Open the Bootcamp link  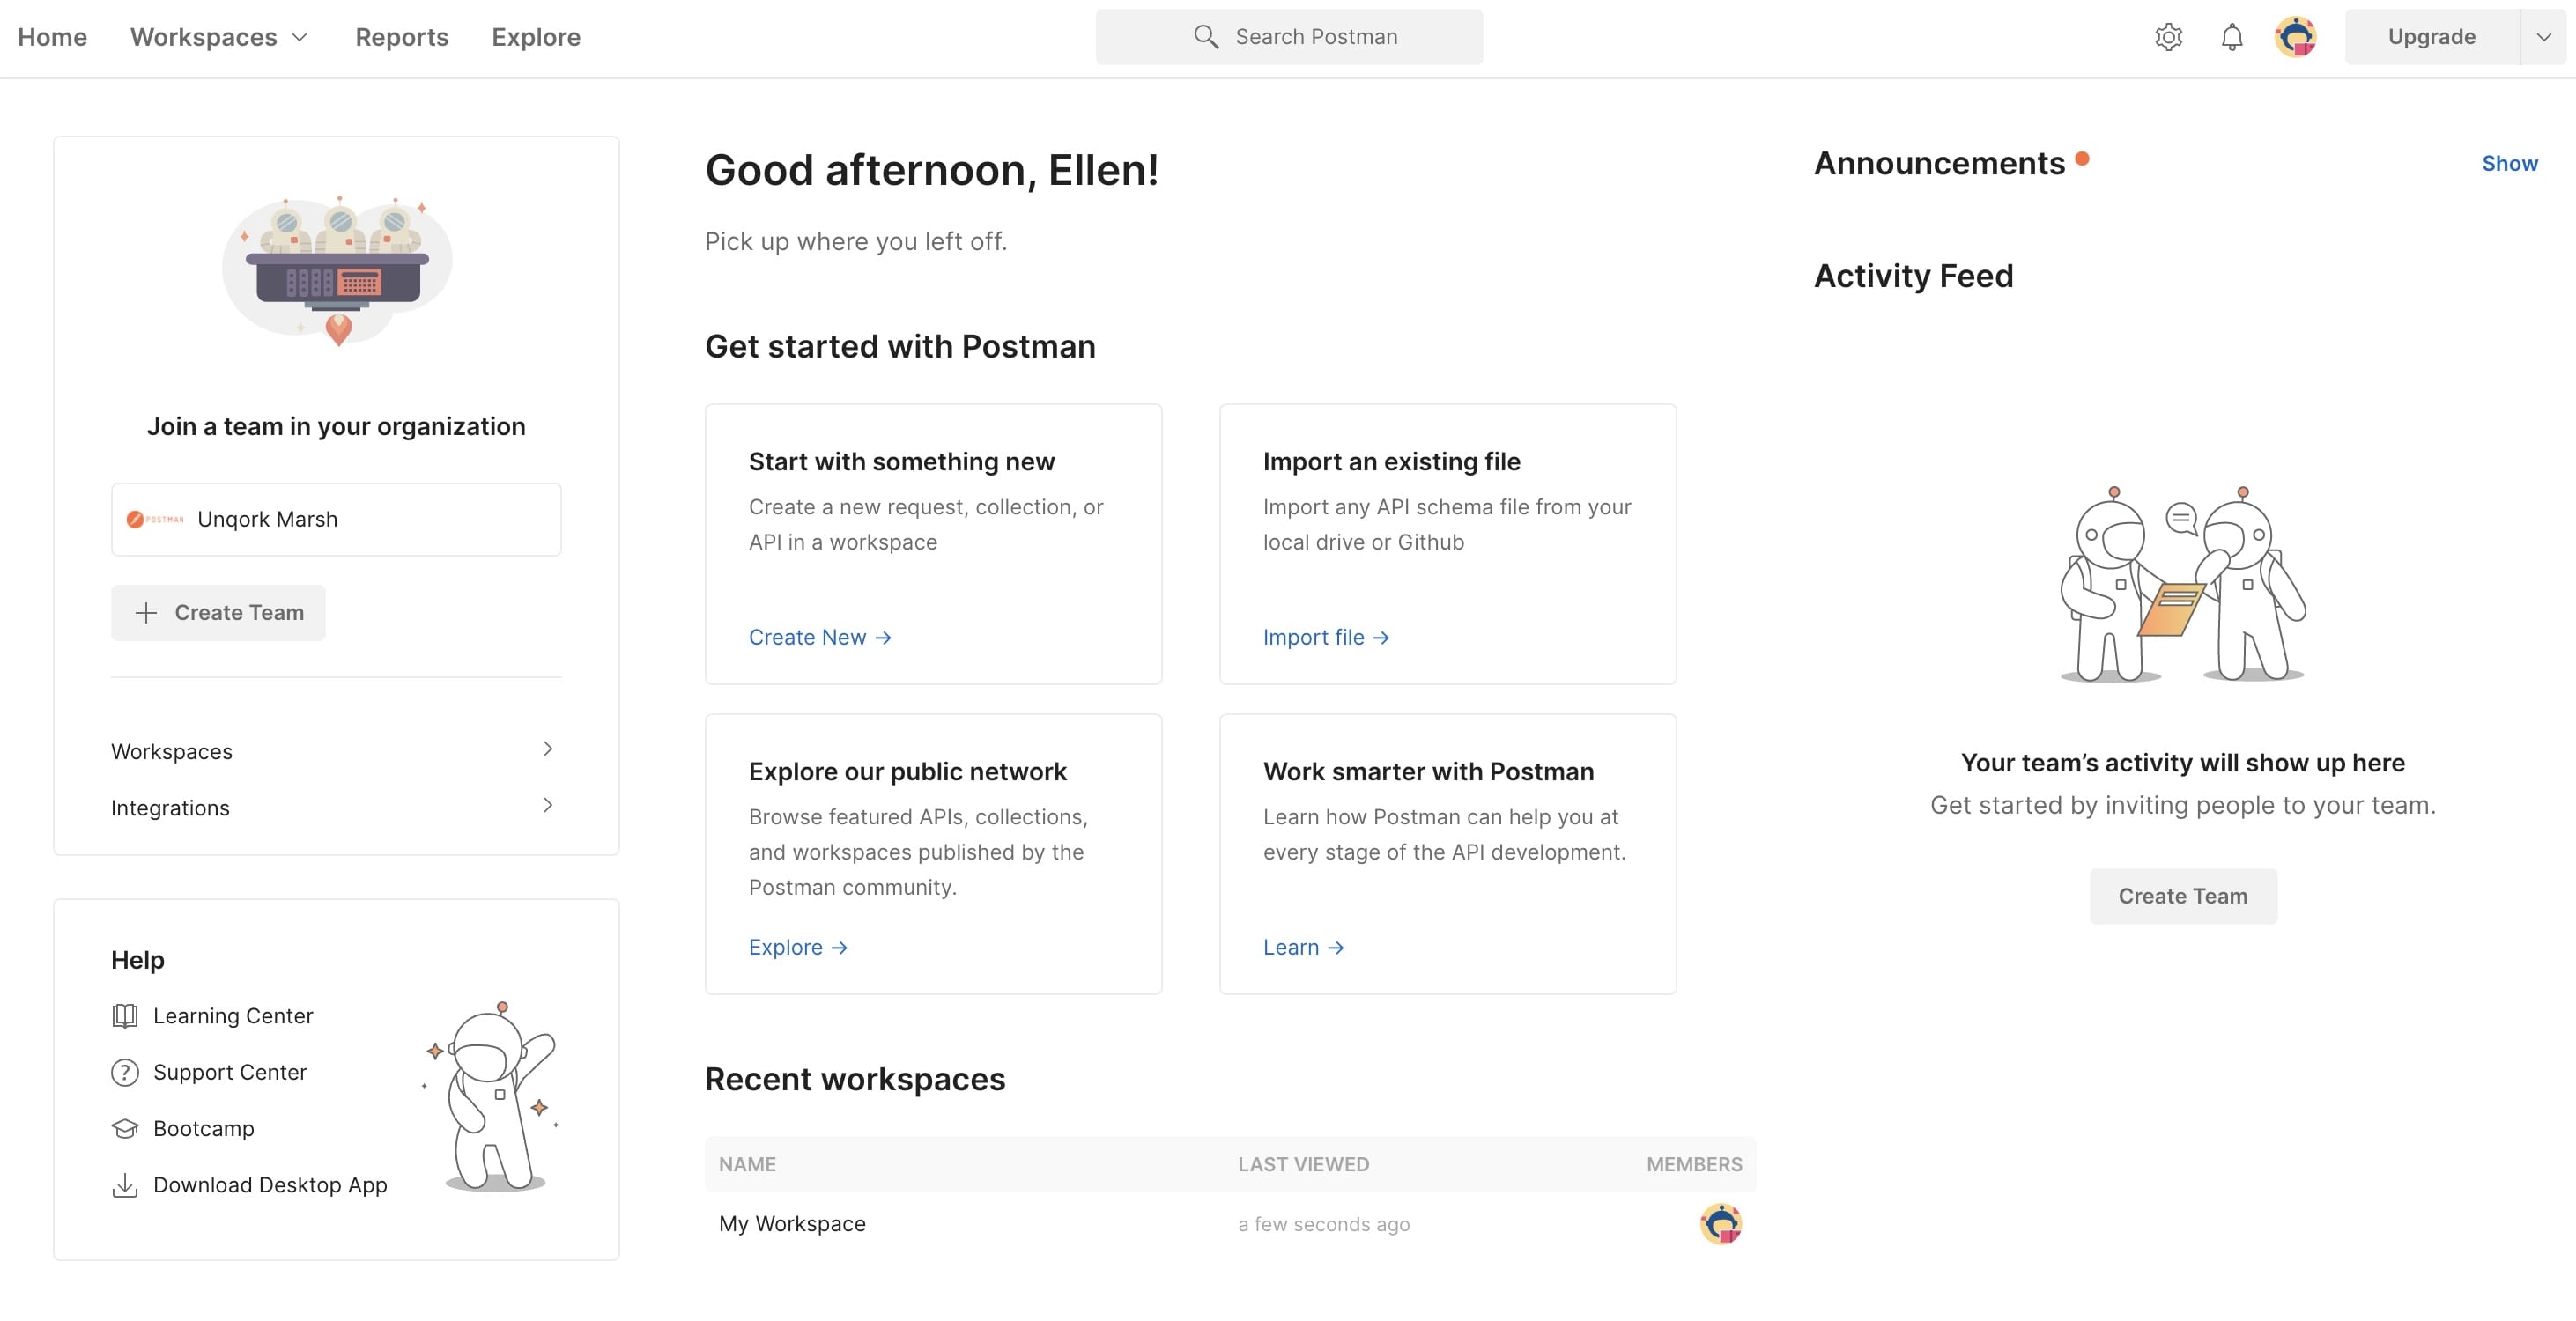tap(204, 1128)
